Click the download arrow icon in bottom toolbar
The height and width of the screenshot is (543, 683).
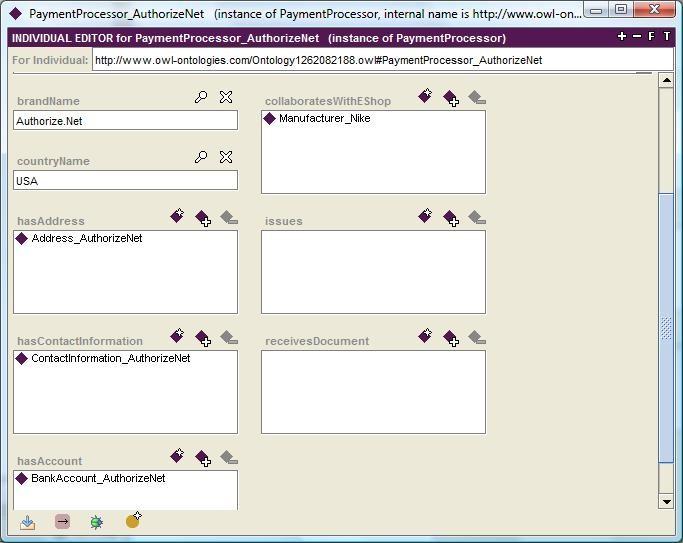28,522
